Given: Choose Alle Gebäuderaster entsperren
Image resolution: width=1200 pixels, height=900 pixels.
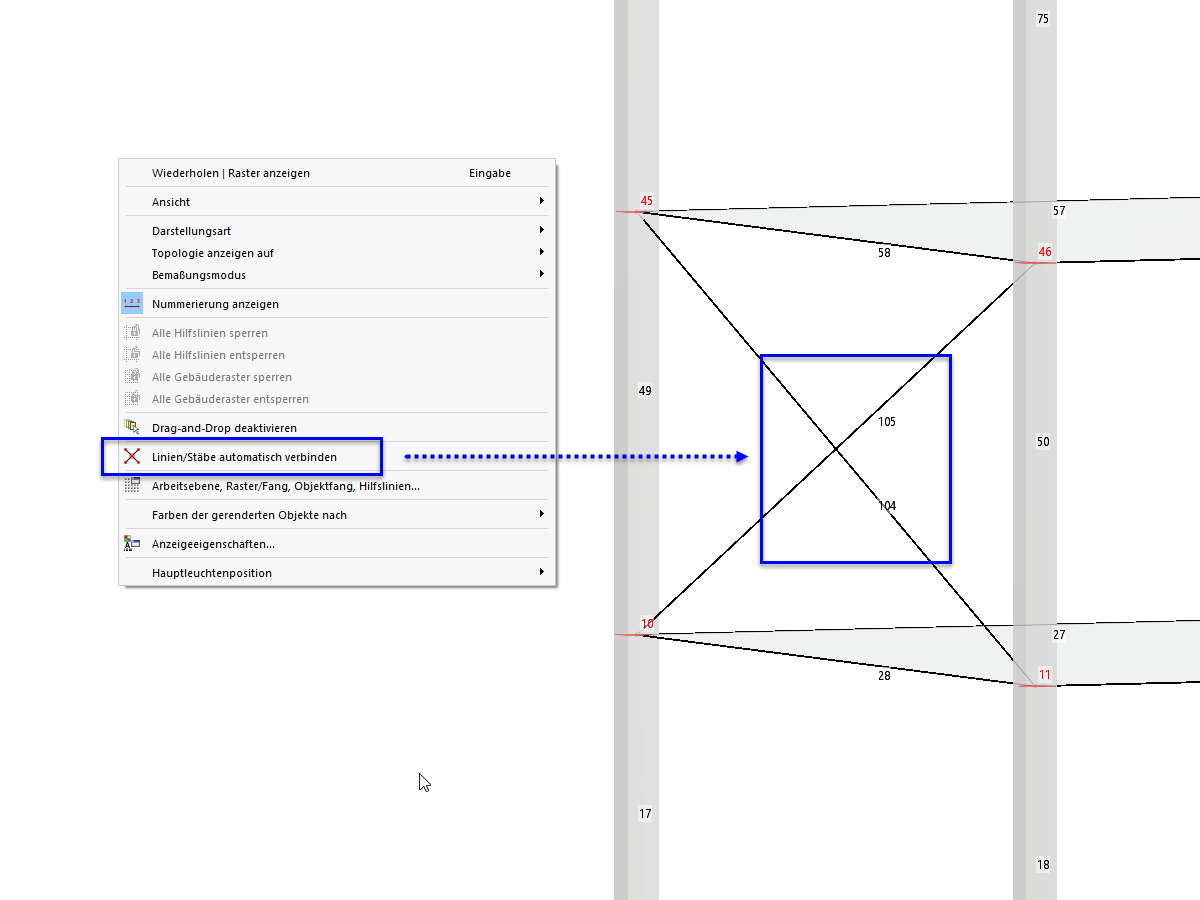Looking at the screenshot, I should [337, 399].
